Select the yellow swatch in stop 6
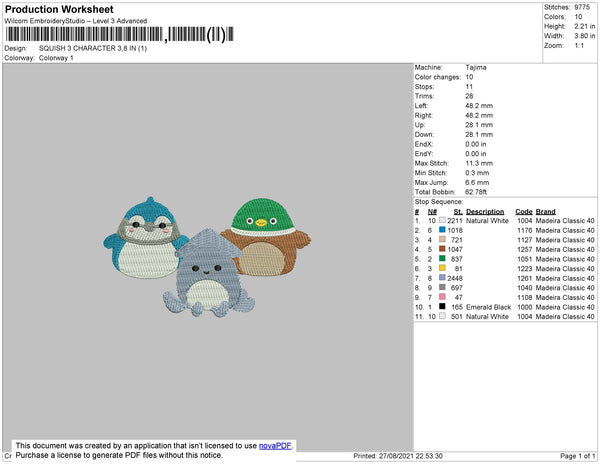 [442, 268]
